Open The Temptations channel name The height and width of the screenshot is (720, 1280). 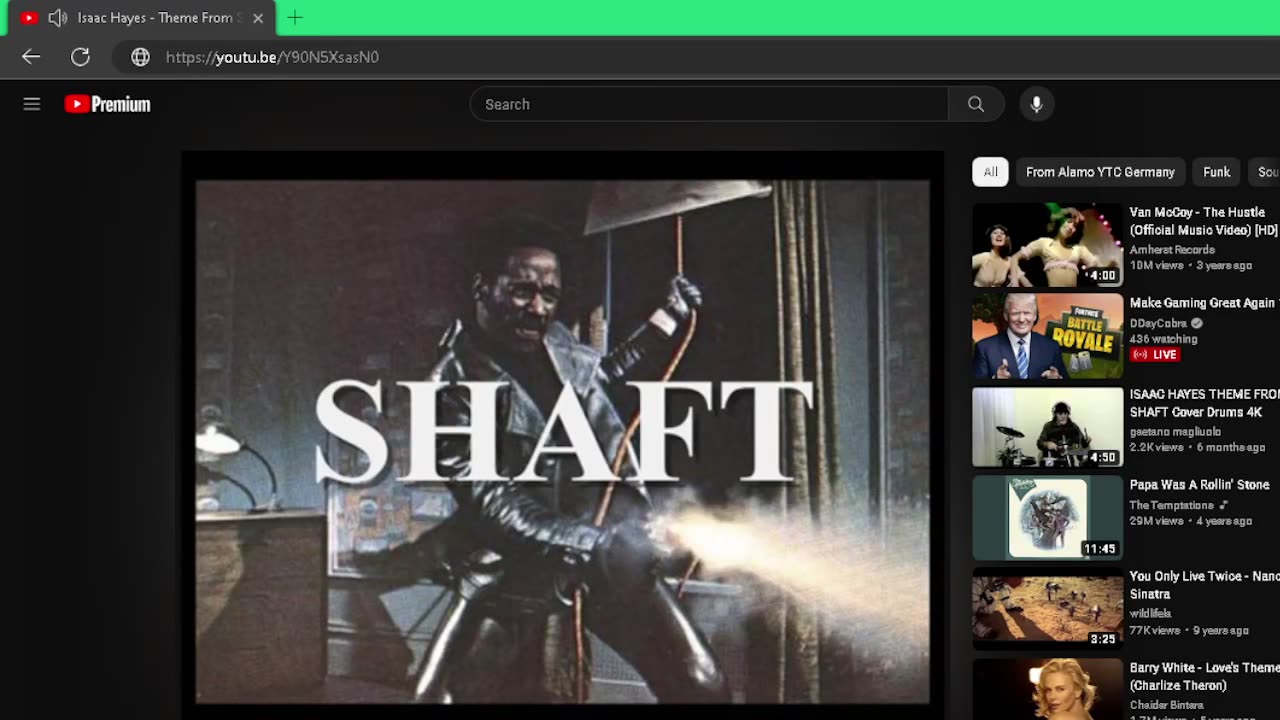[1172, 506]
